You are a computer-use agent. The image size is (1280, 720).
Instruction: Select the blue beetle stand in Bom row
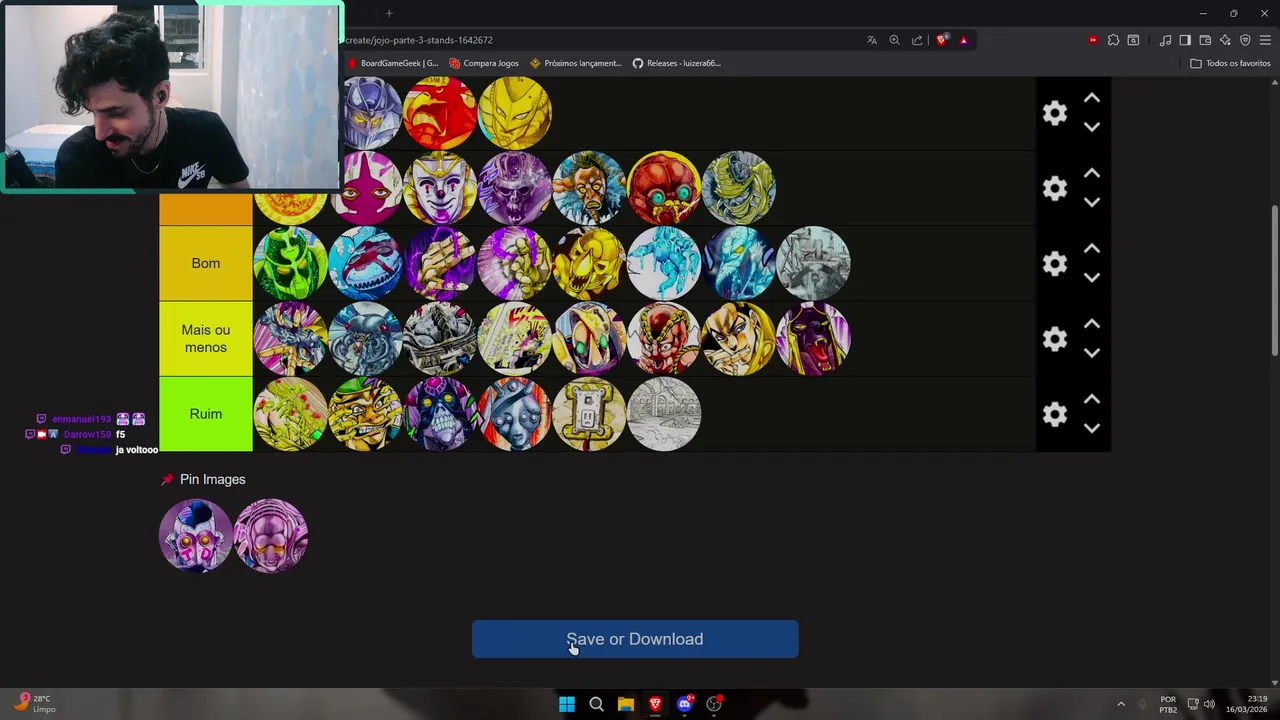point(365,263)
